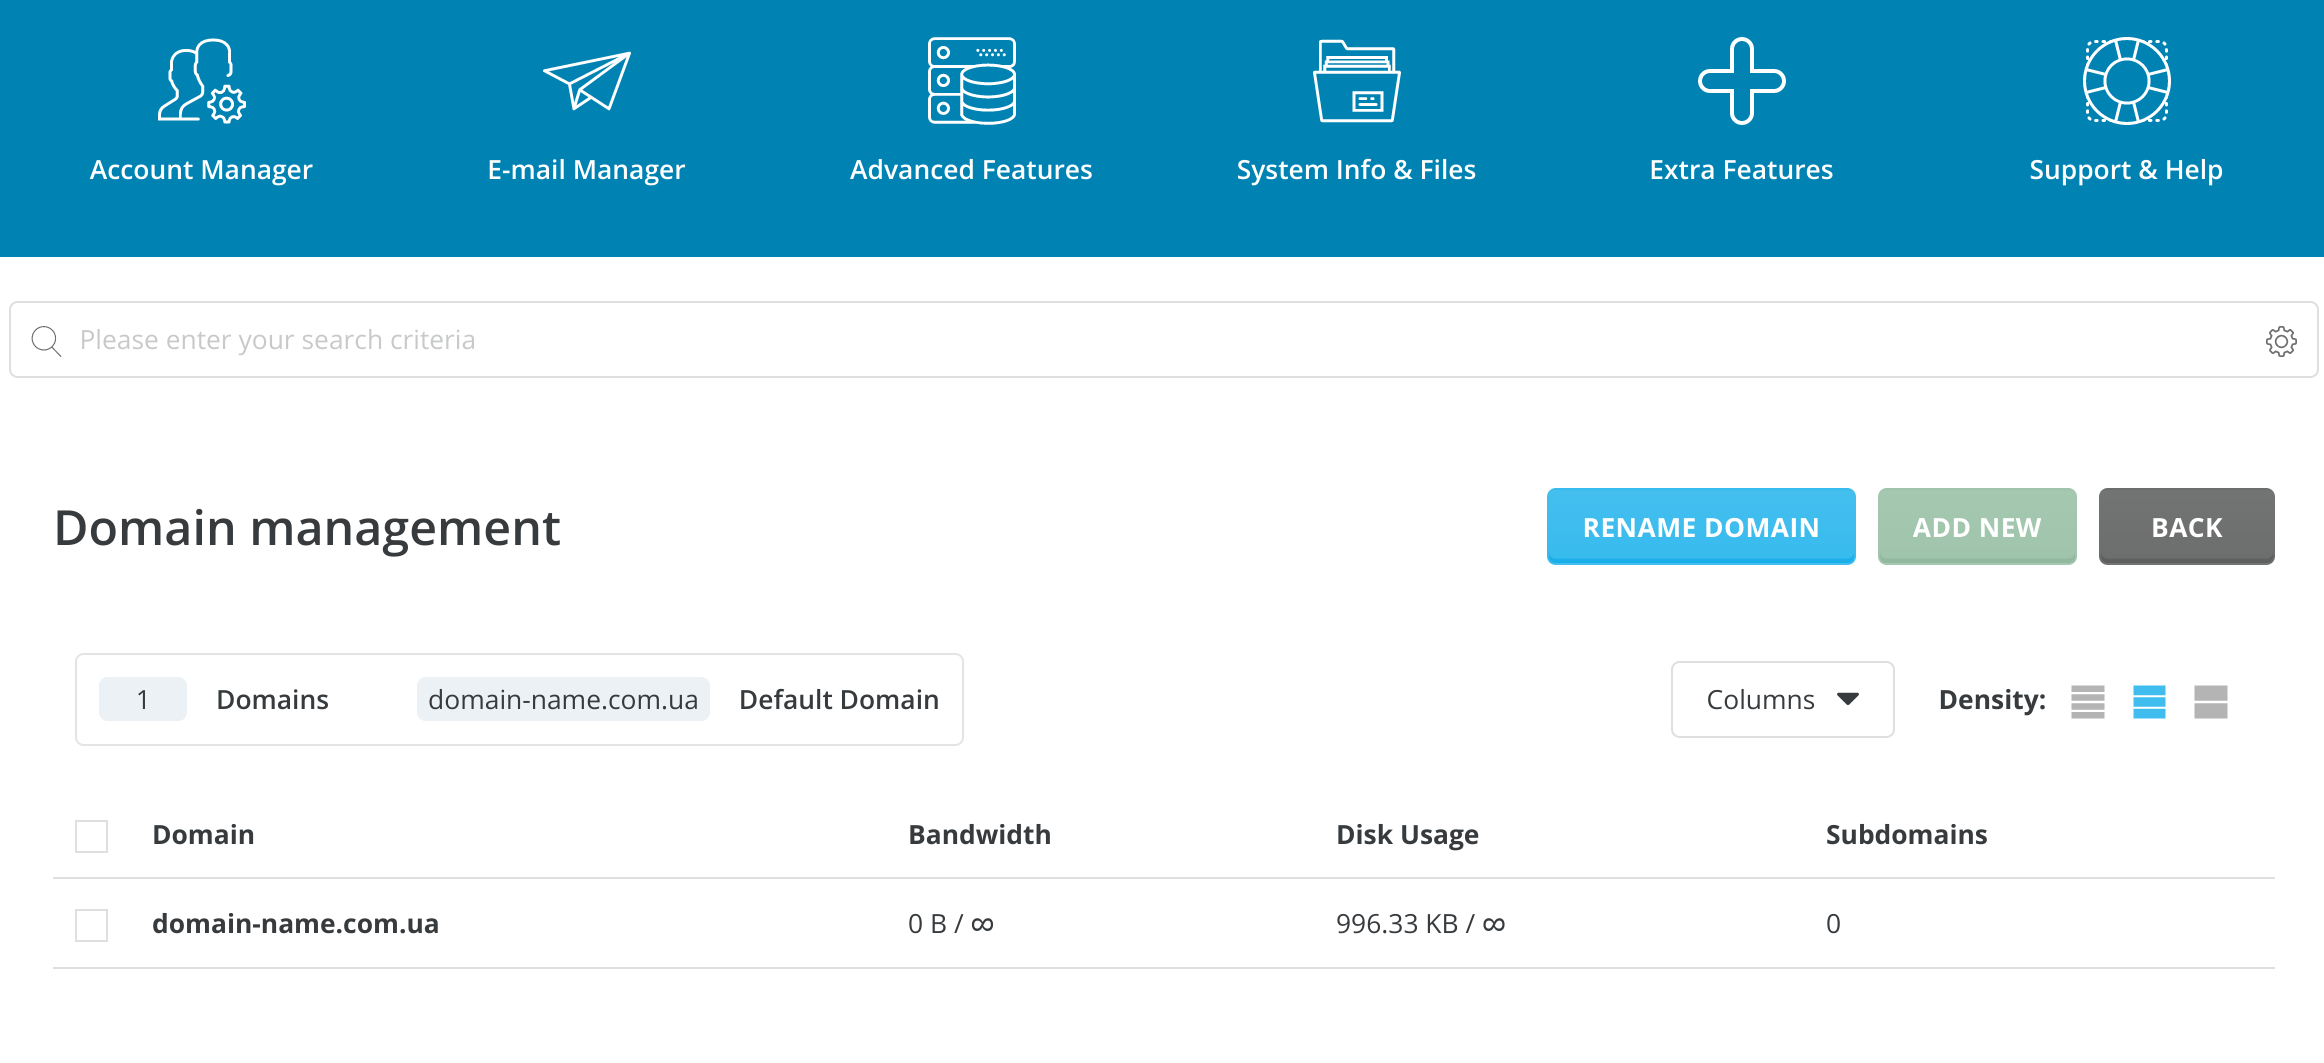Click the search magnifier icon

click(x=46, y=341)
